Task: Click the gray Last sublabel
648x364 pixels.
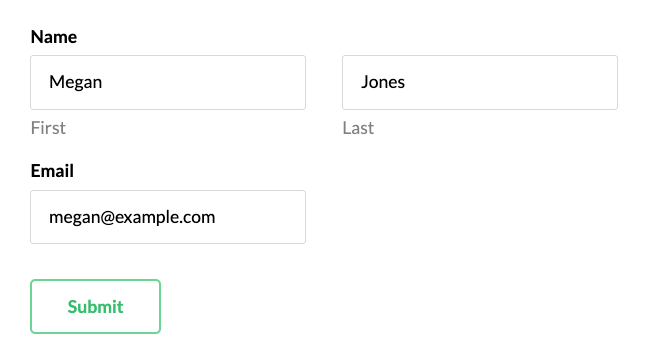Action: [x=358, y=128]
